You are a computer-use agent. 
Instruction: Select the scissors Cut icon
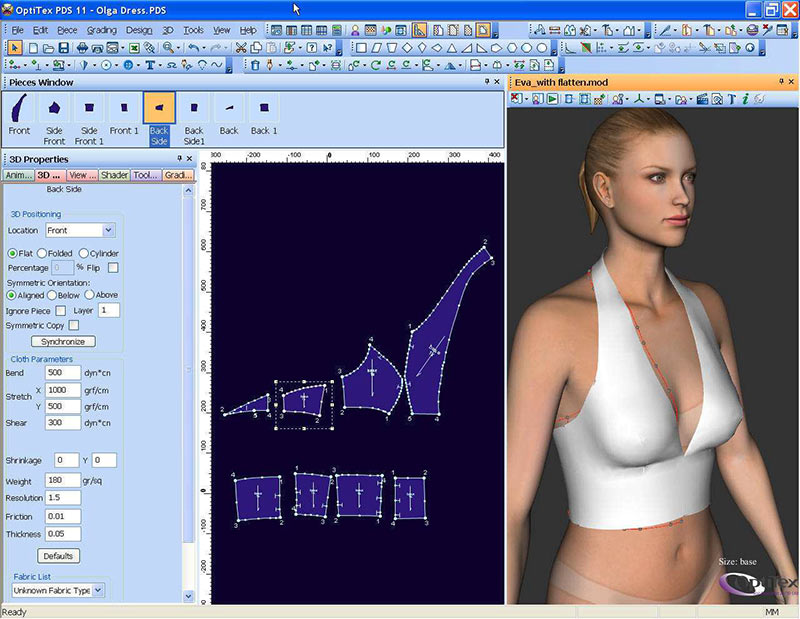(242, 47)
